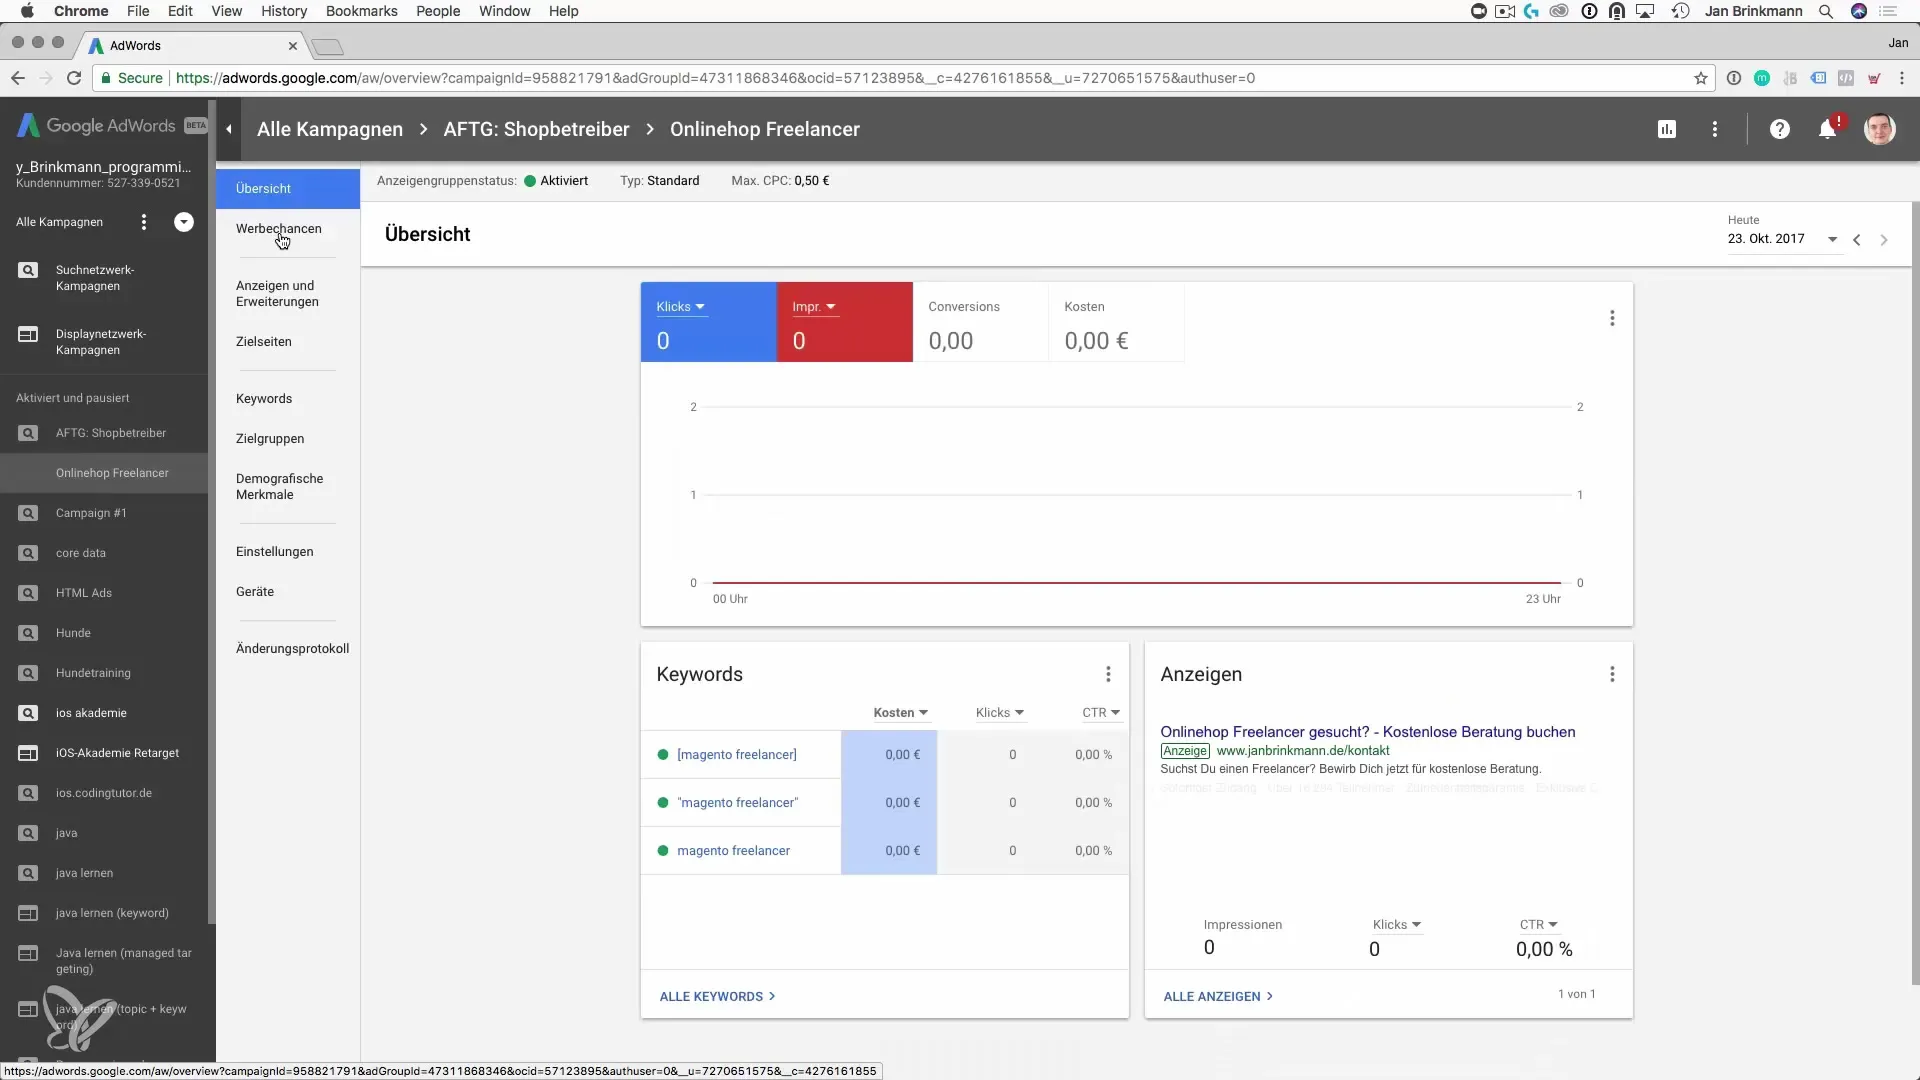The width and height of the screenshot is (1920, 1080).
Task: Open CTR dropdown in Anzeigen card
Action: click(x=1539, y=925)
